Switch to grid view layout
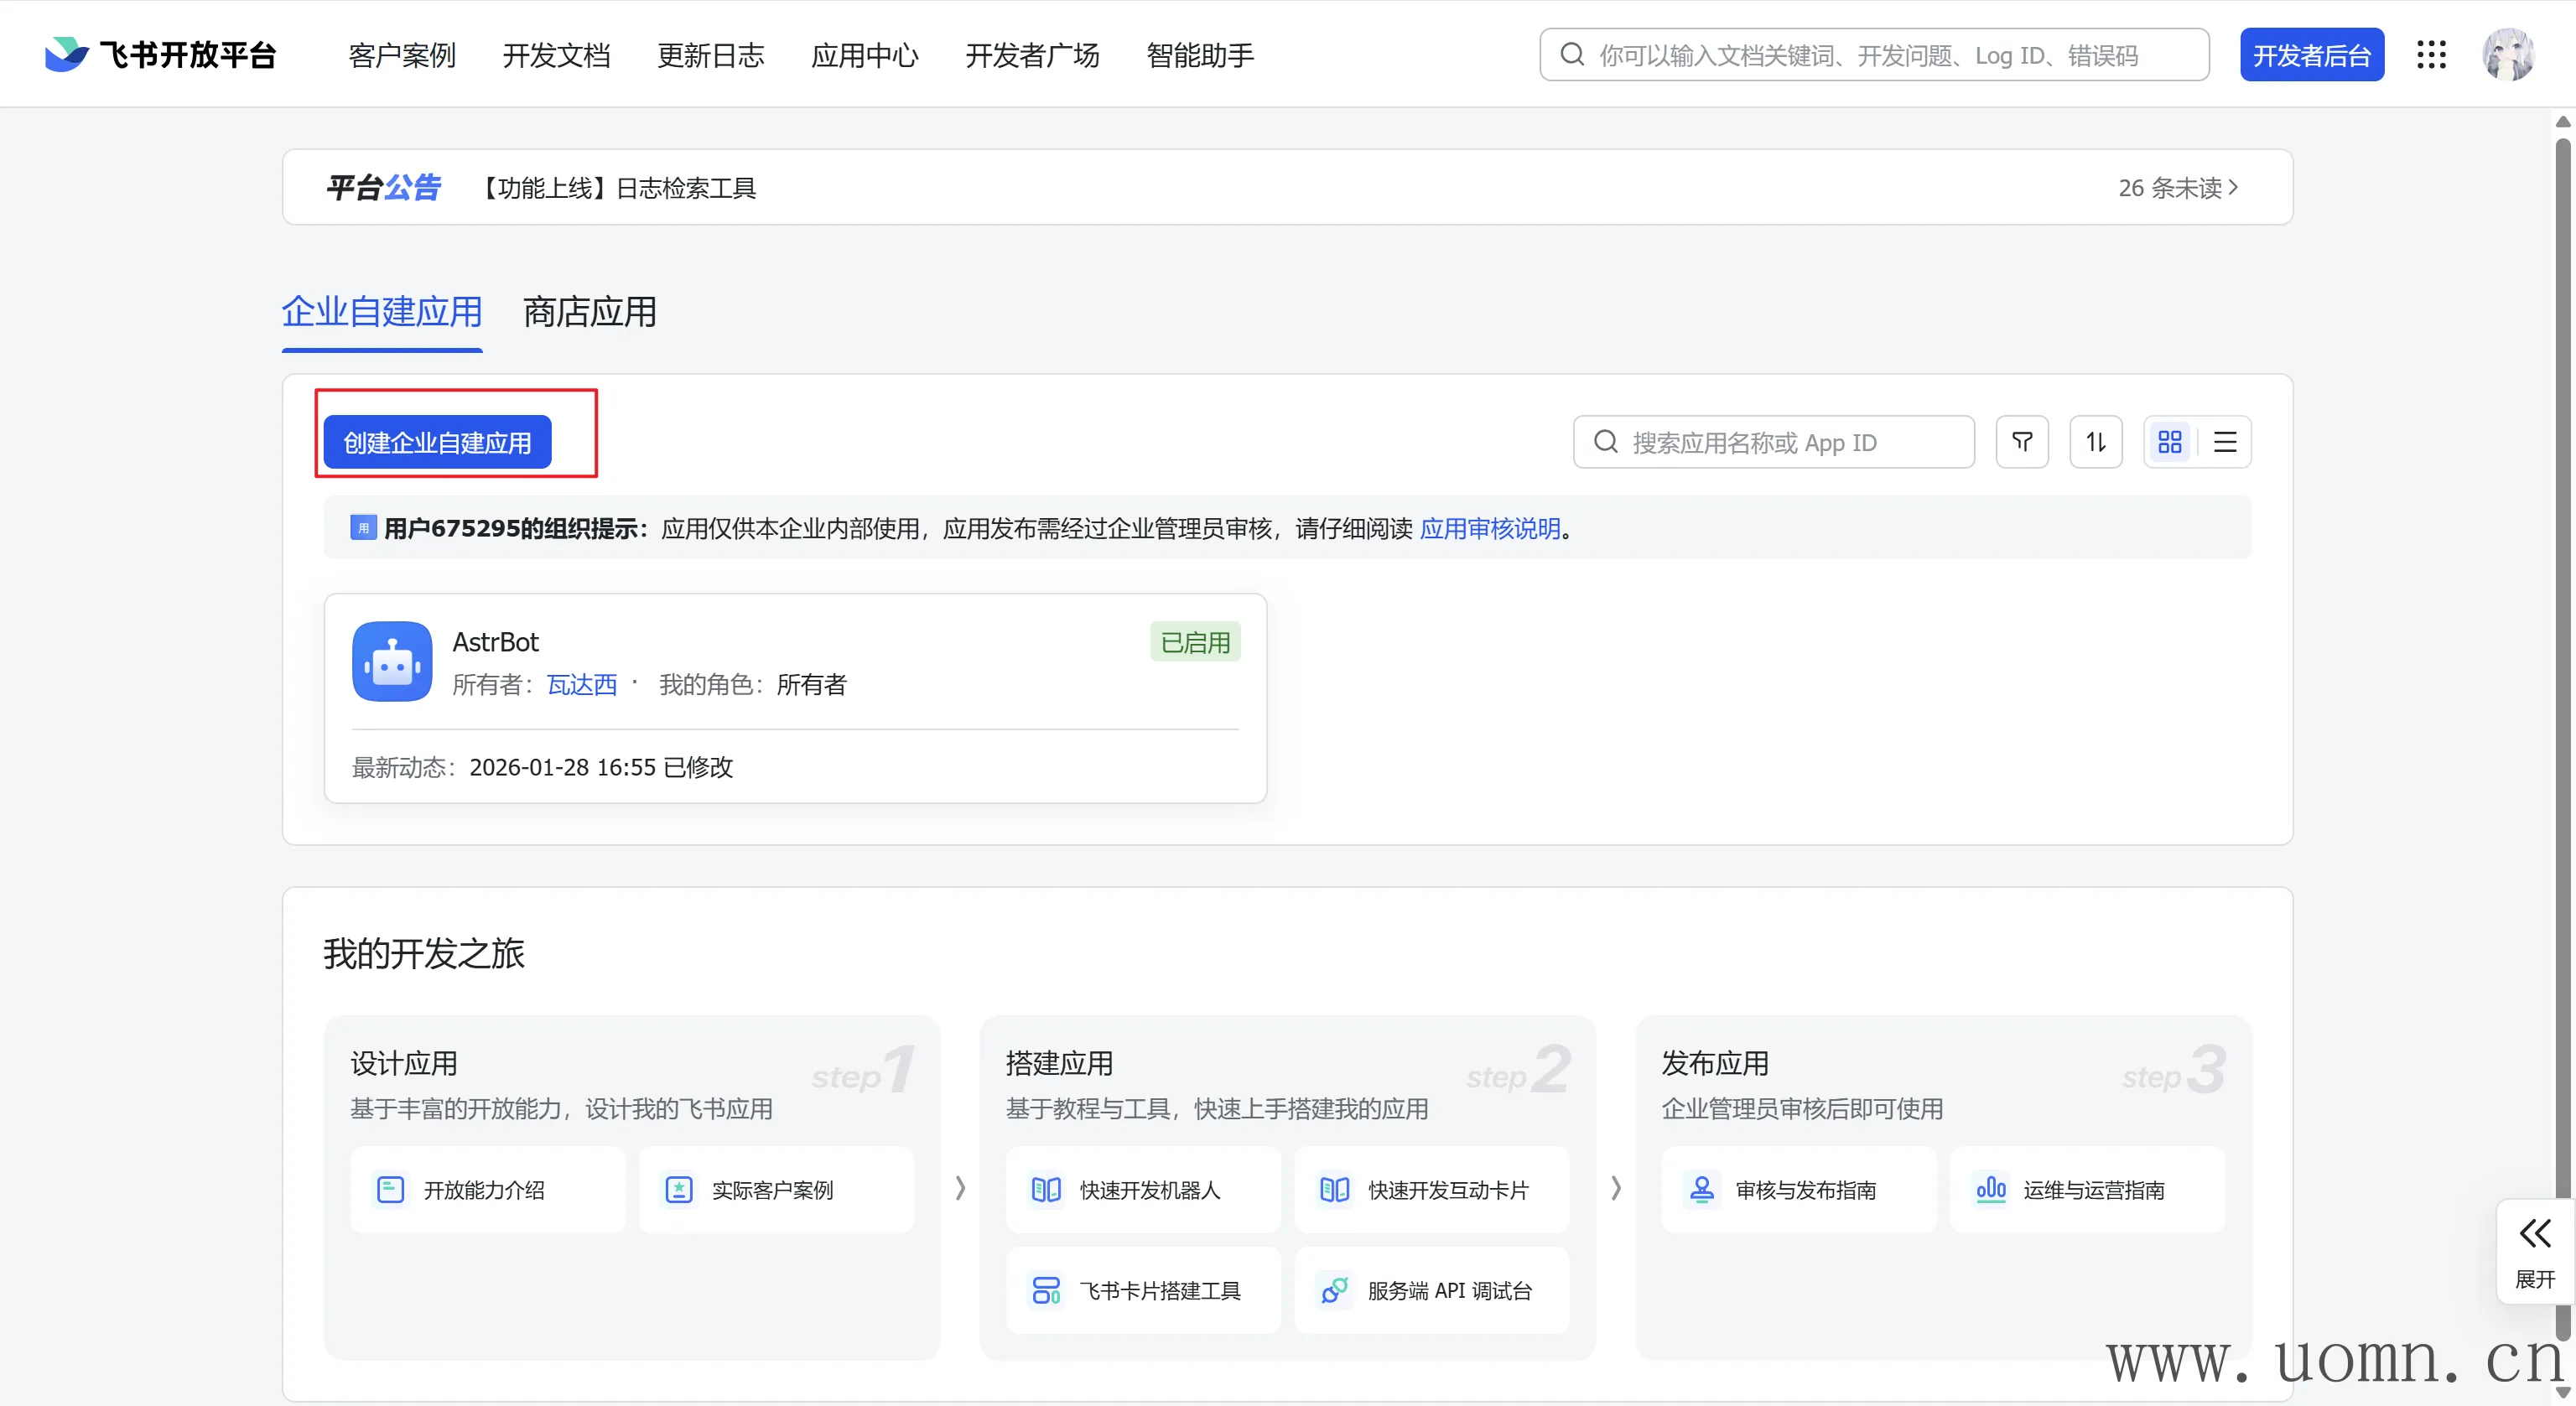Viewport: 2576px width, 1406px height. point(2169,442)
